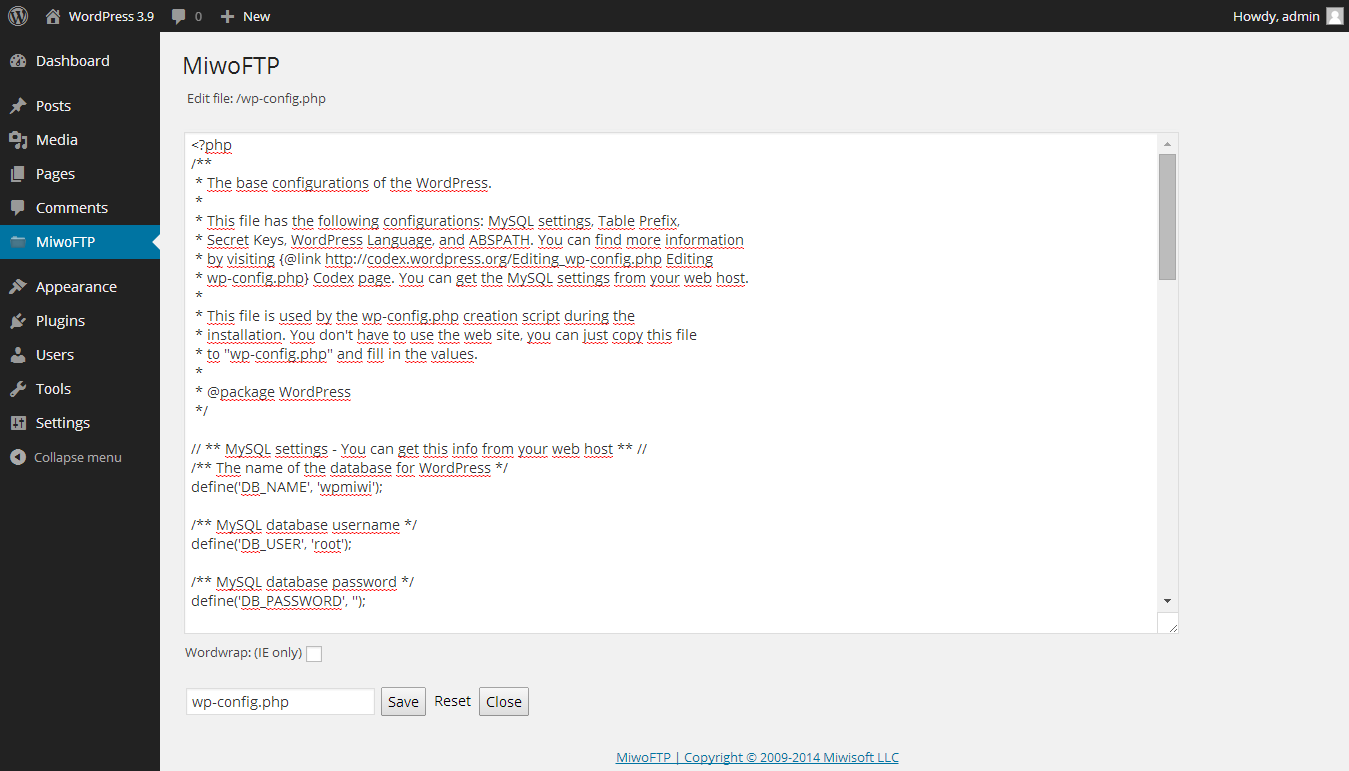Click the define('DB_PASSWORD', ''); line
This screenshot has height=771, width=1349.
tap(278, 601)
